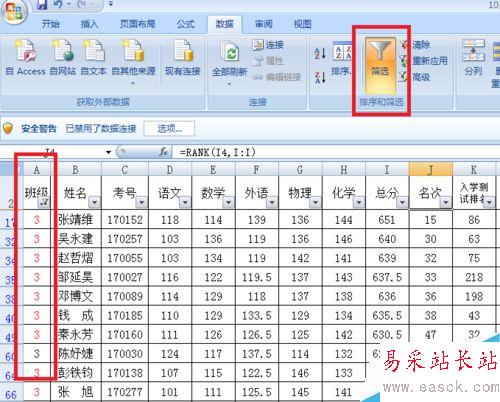Open the 审阅 Review tab

(263, 24)
